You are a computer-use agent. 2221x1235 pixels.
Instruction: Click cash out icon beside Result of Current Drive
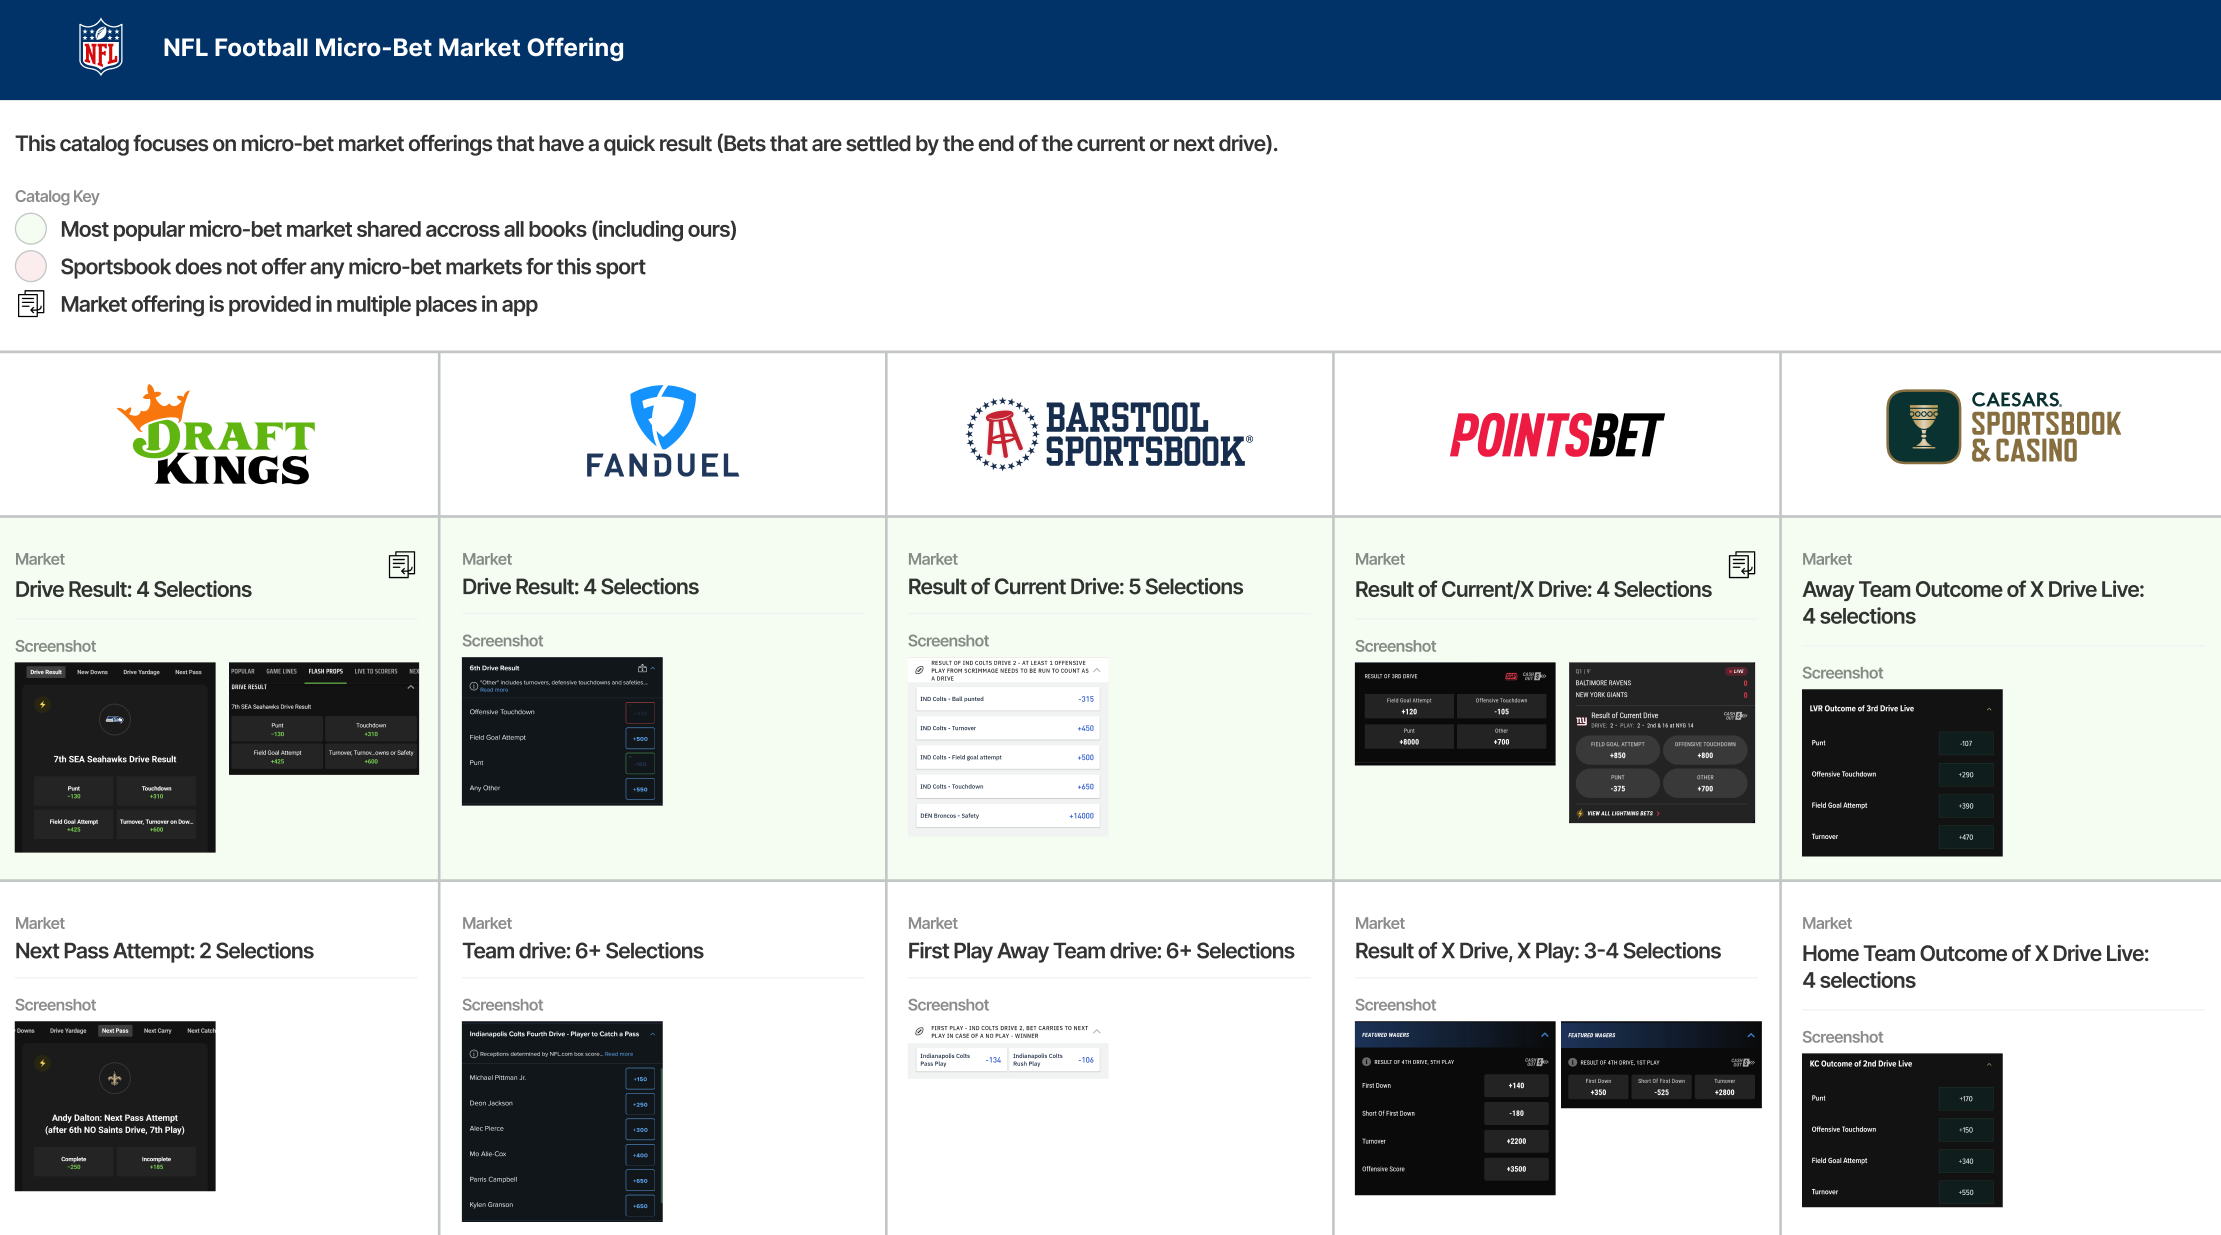tap(1735, 715)
